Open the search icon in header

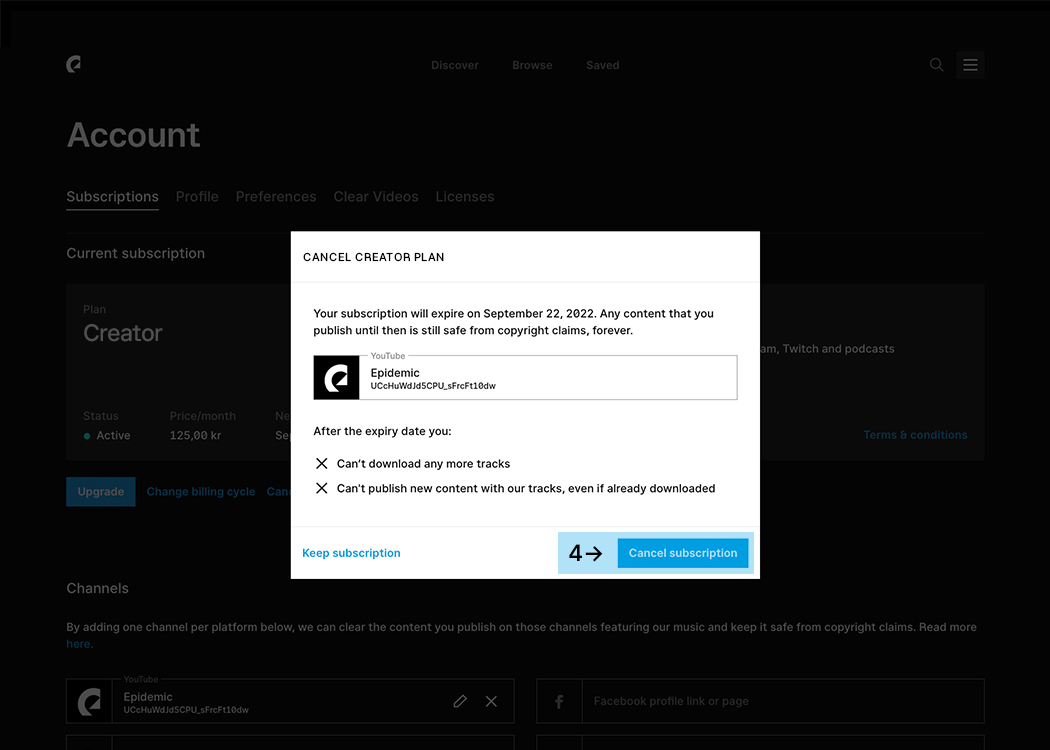936,65
